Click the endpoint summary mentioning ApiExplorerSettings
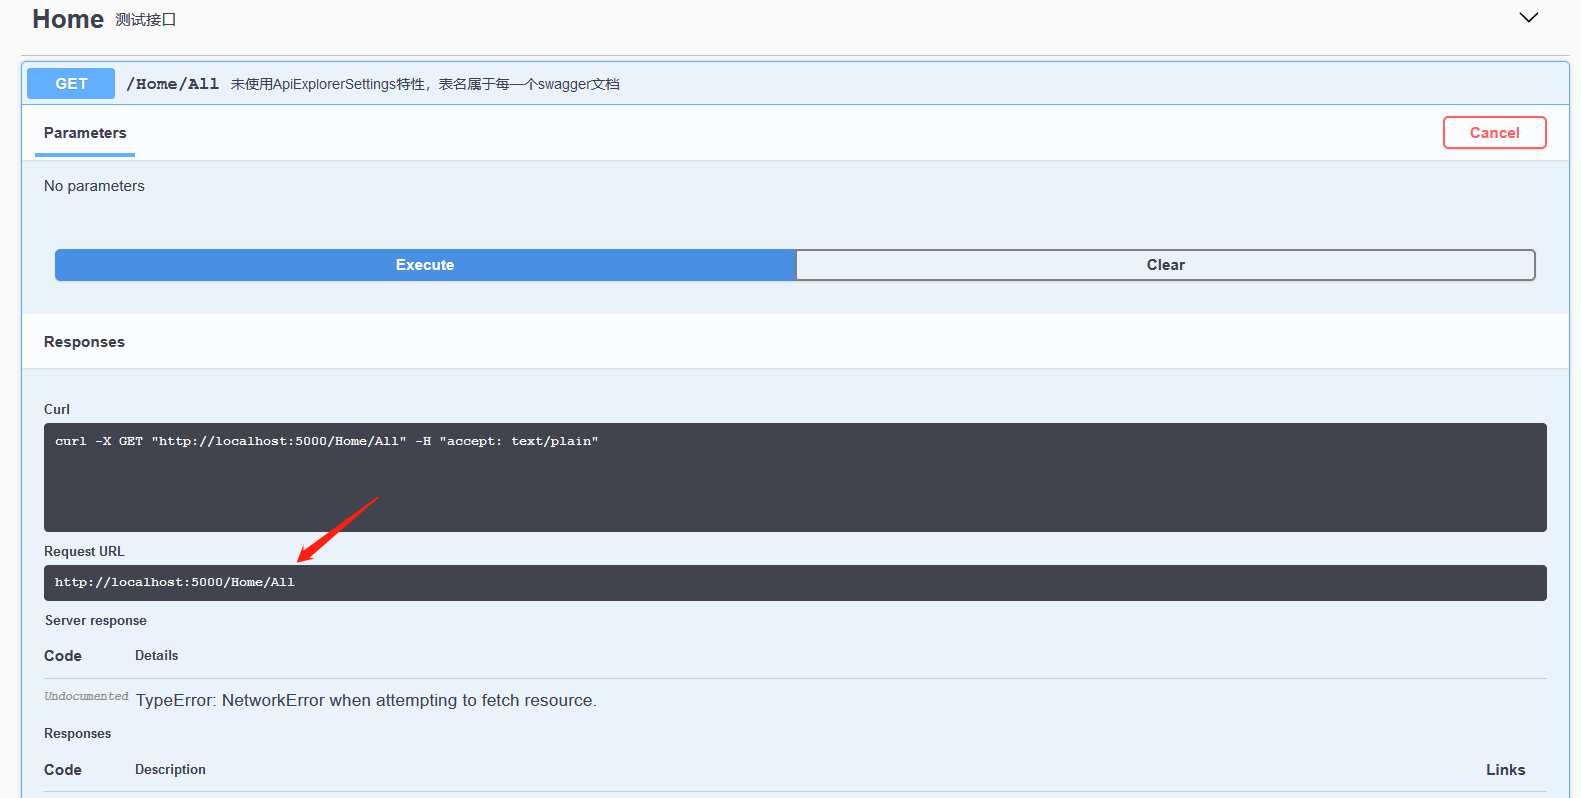Viewport: 1581px width, 798px height. click(425, 84)
